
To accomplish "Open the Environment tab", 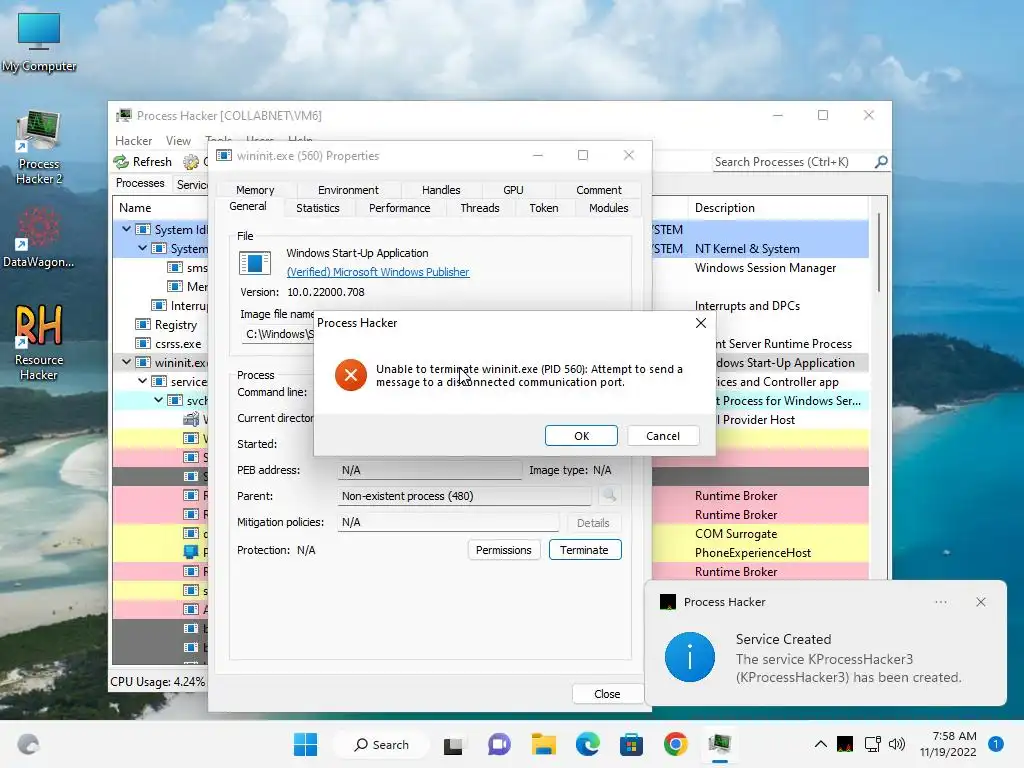I will (x=347, y=190).
